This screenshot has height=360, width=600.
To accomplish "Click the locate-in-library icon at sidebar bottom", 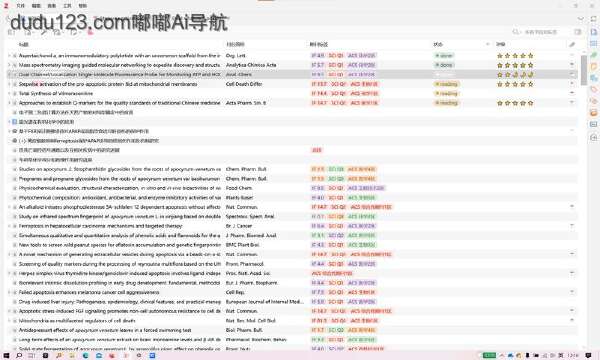I will pos(593,137).
